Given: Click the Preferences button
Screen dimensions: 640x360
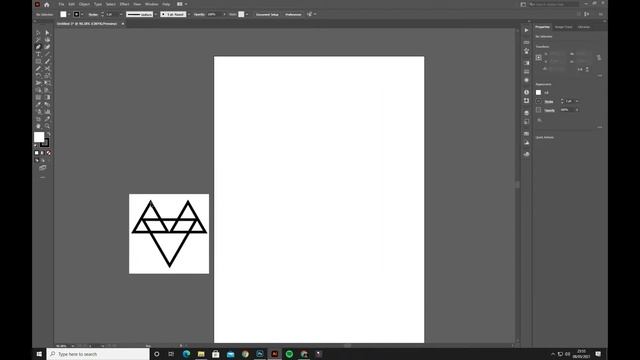Looking at the screenshot, I should point(293,14).
